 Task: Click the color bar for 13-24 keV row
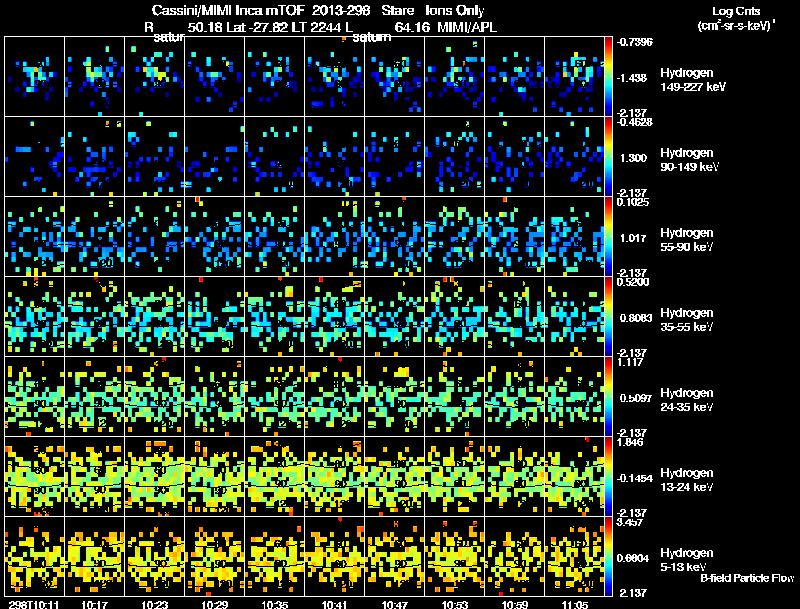pyautogui.click(x=608, y=476)
